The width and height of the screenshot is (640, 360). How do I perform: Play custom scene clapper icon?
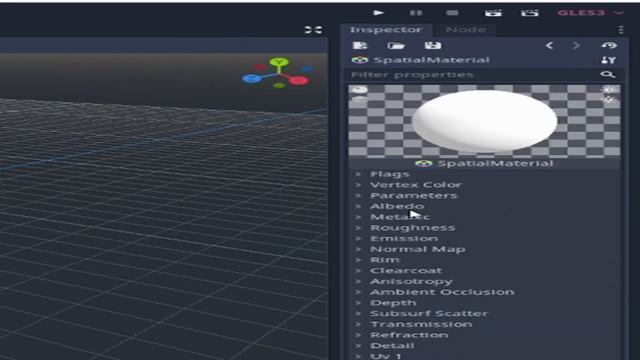(x=530, y=13)
